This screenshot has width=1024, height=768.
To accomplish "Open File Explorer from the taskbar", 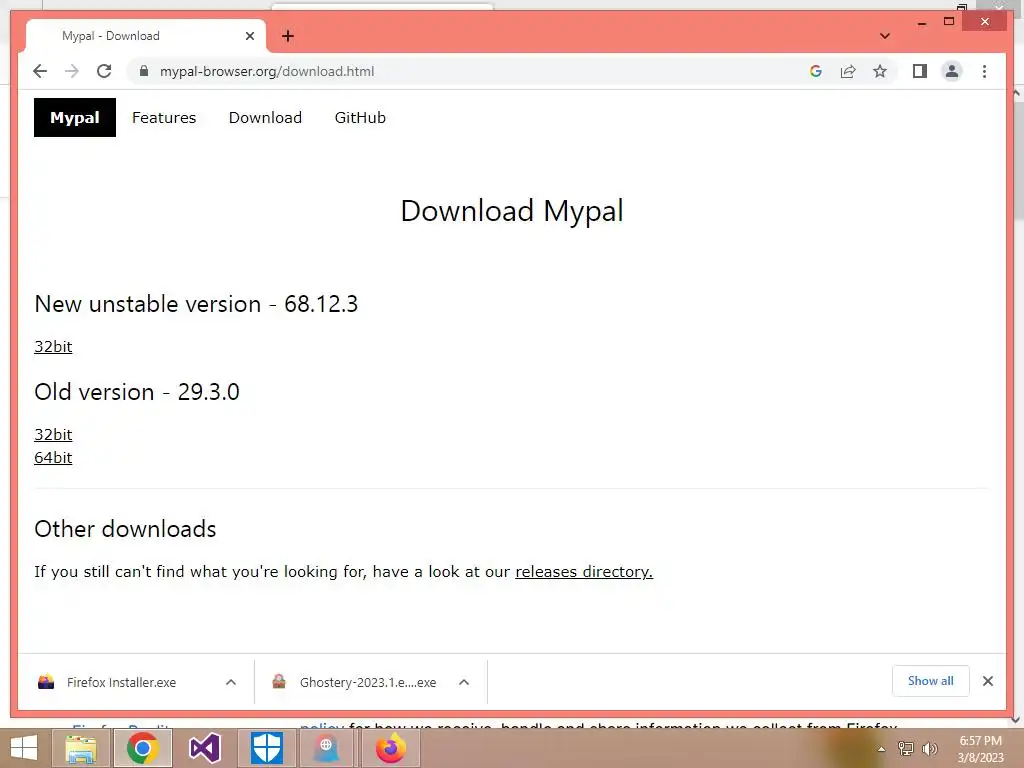I will click(x=81, y=748).
